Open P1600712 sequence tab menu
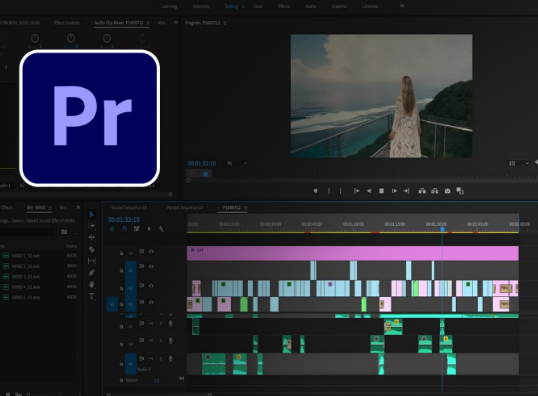The width and height of the screenshot is (538, 396). [x=245, y=208]
